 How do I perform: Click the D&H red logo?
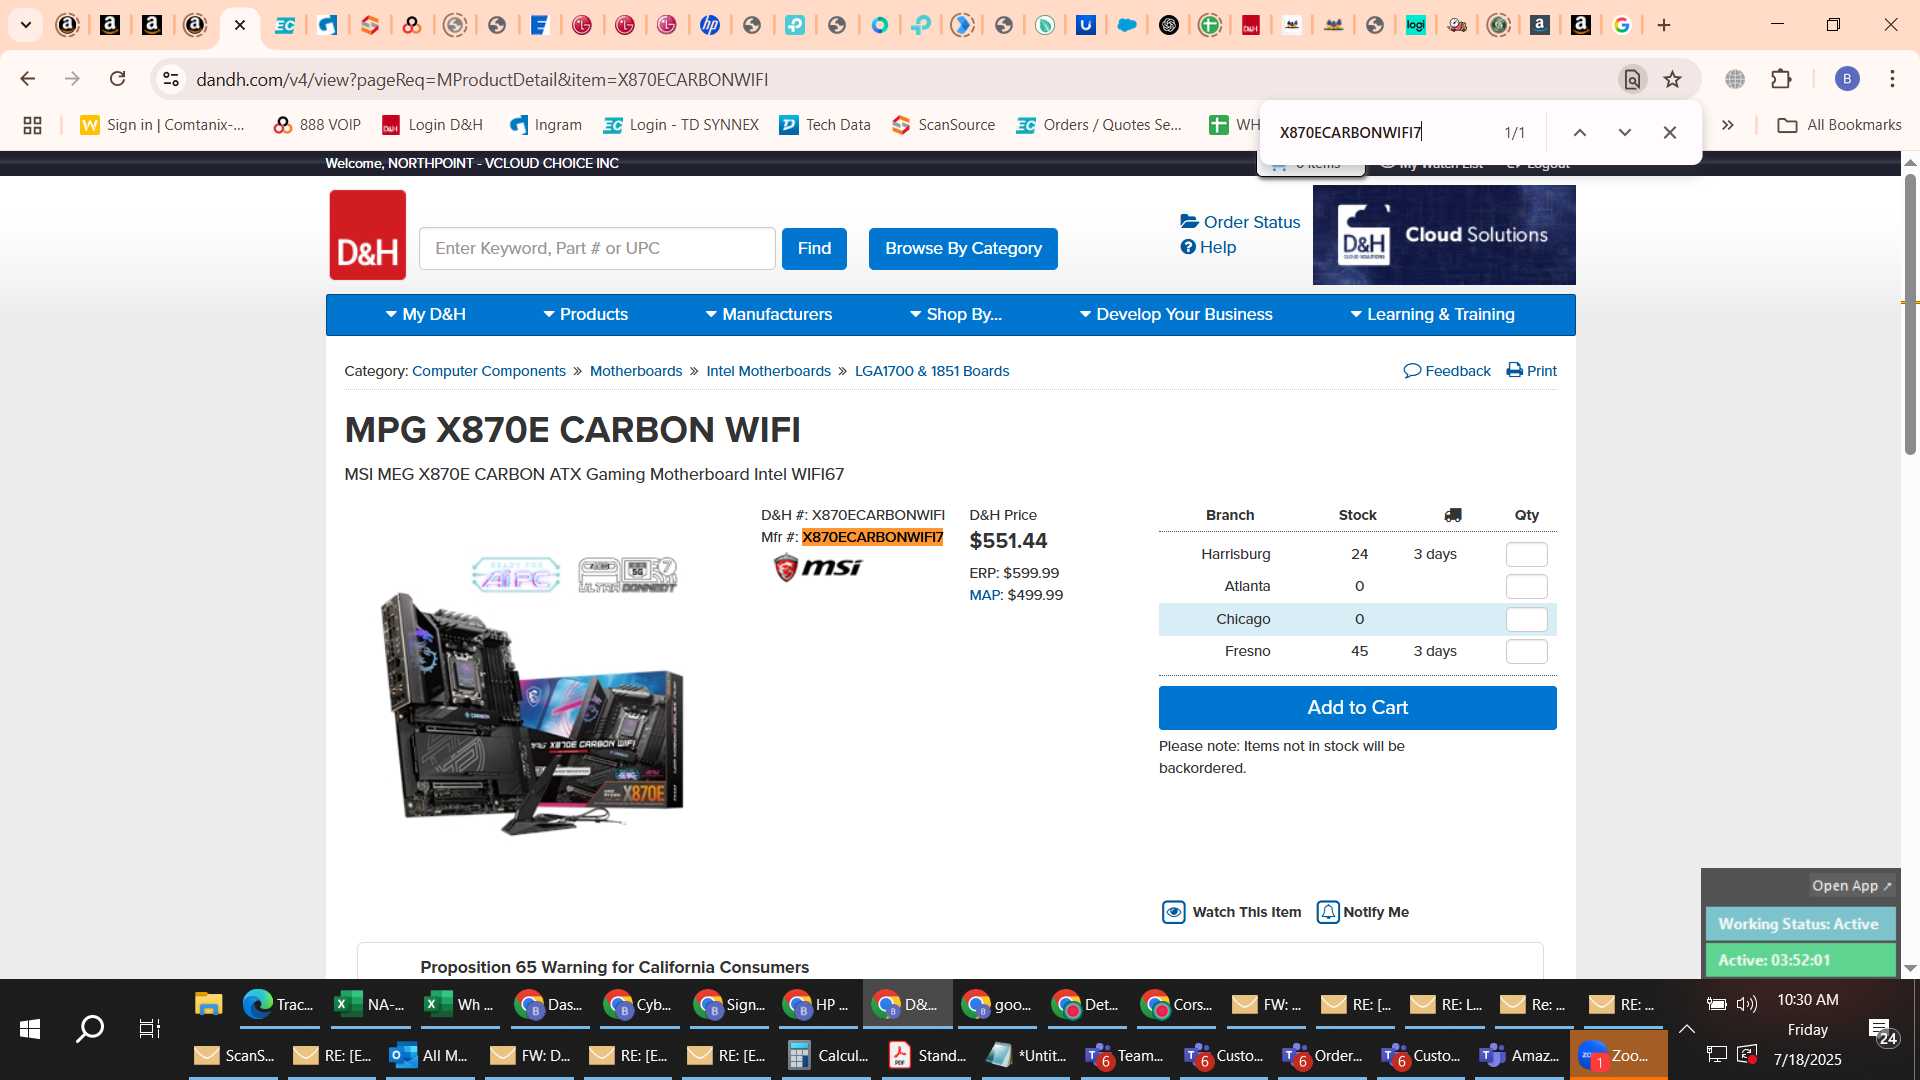click(368, 235)
